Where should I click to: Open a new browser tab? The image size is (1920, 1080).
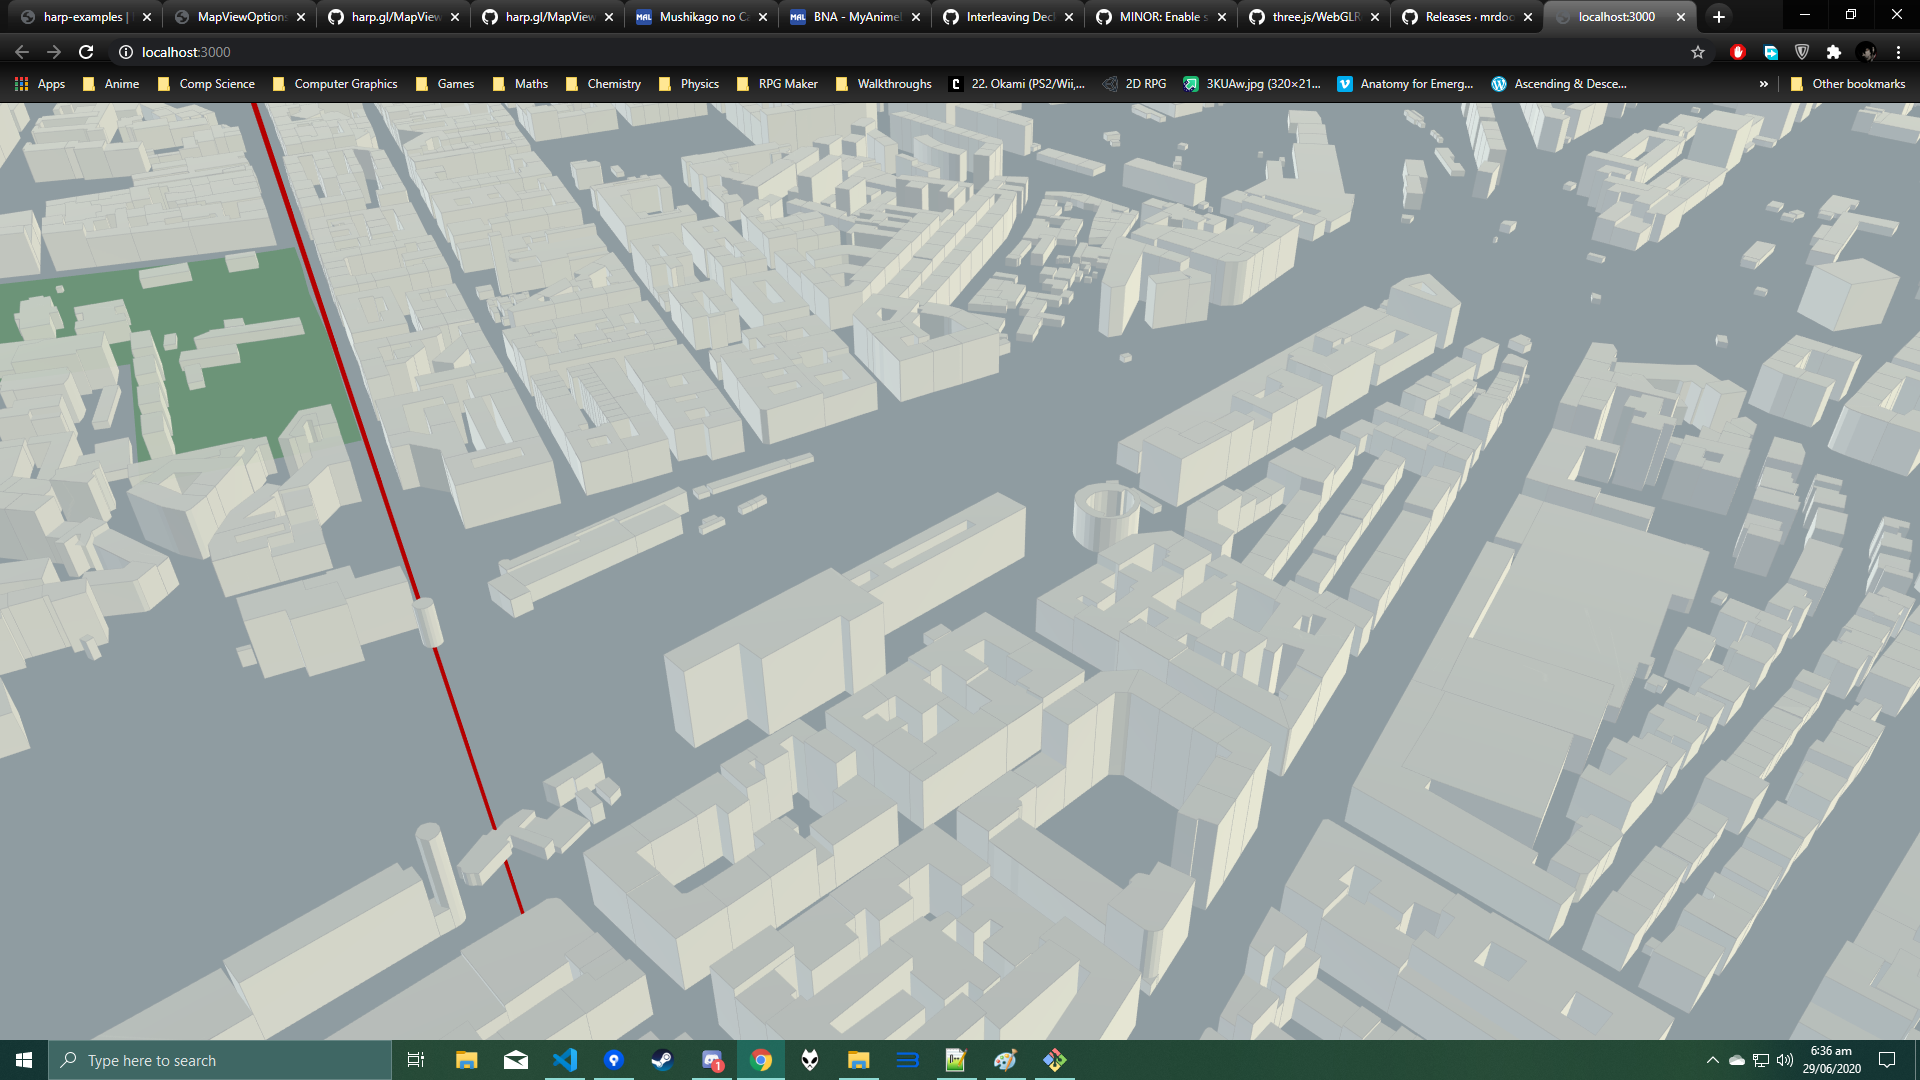1718,17
